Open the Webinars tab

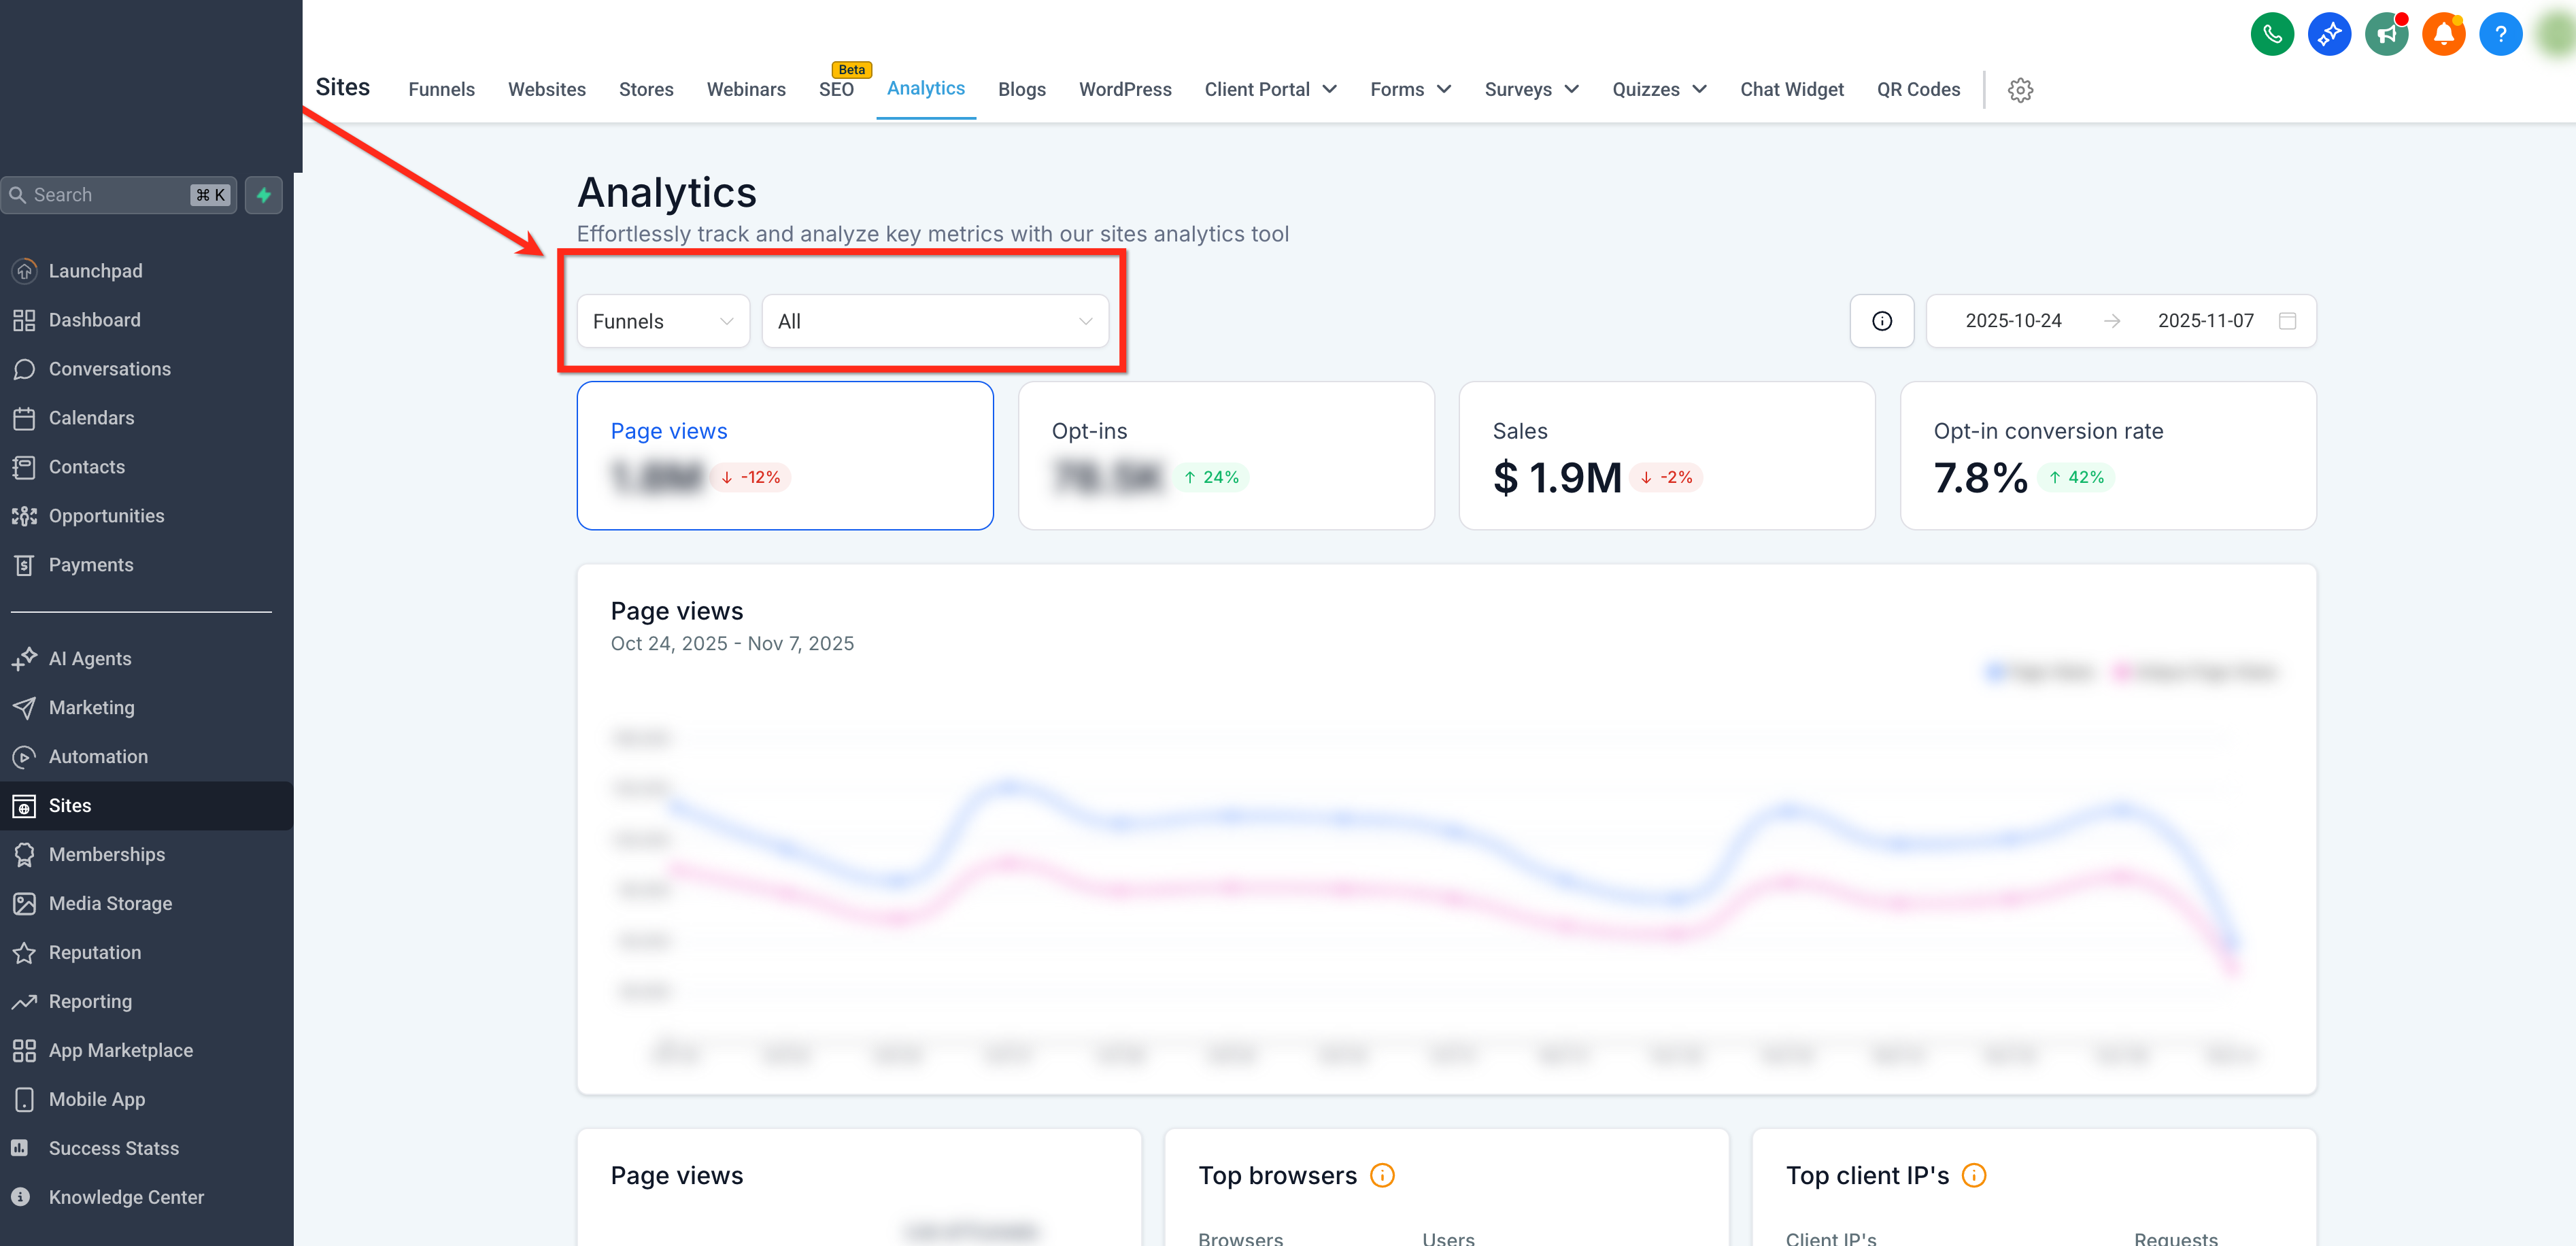coord(746,90)
